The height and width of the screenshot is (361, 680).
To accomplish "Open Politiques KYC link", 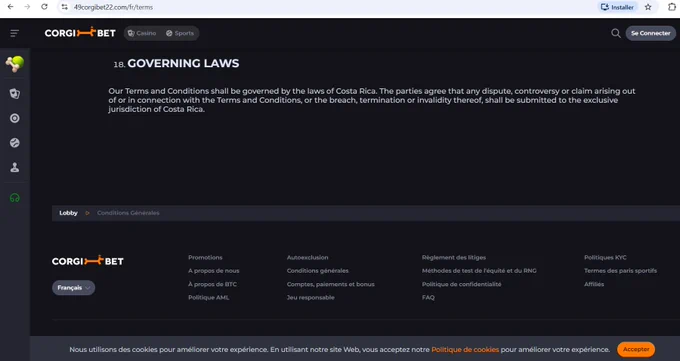I will click(x=605, y=257).
